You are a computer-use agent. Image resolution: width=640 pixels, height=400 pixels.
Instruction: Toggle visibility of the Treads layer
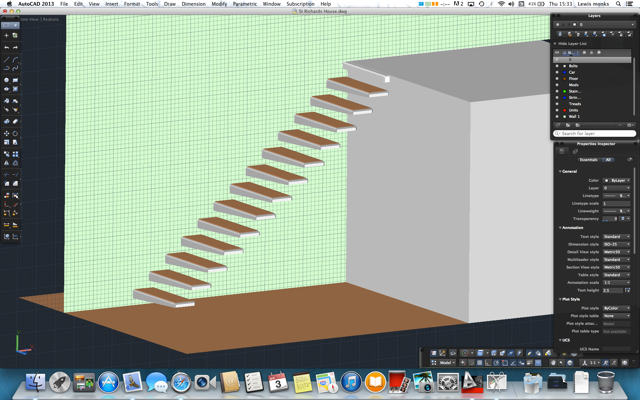pyautogui.click(x=558, y=103)
